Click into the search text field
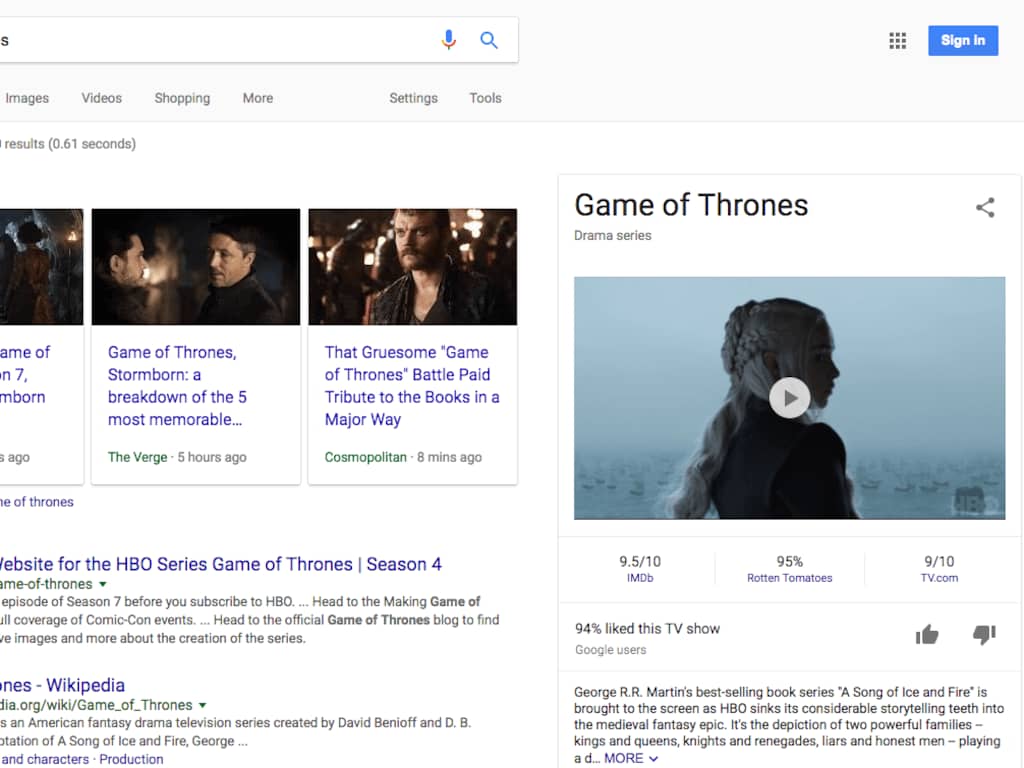This screenshot has width=1024, height=768. (x=216, y=40)
